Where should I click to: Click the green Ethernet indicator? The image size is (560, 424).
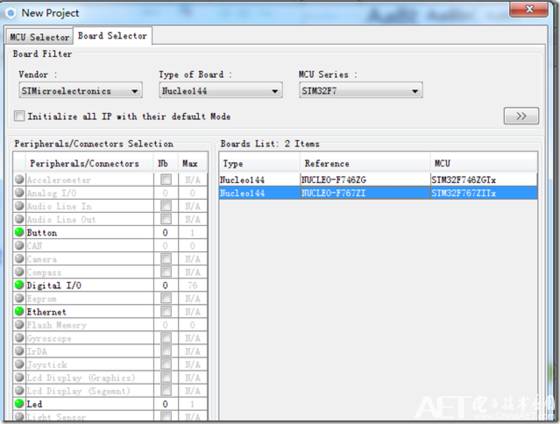pos(19,311)
